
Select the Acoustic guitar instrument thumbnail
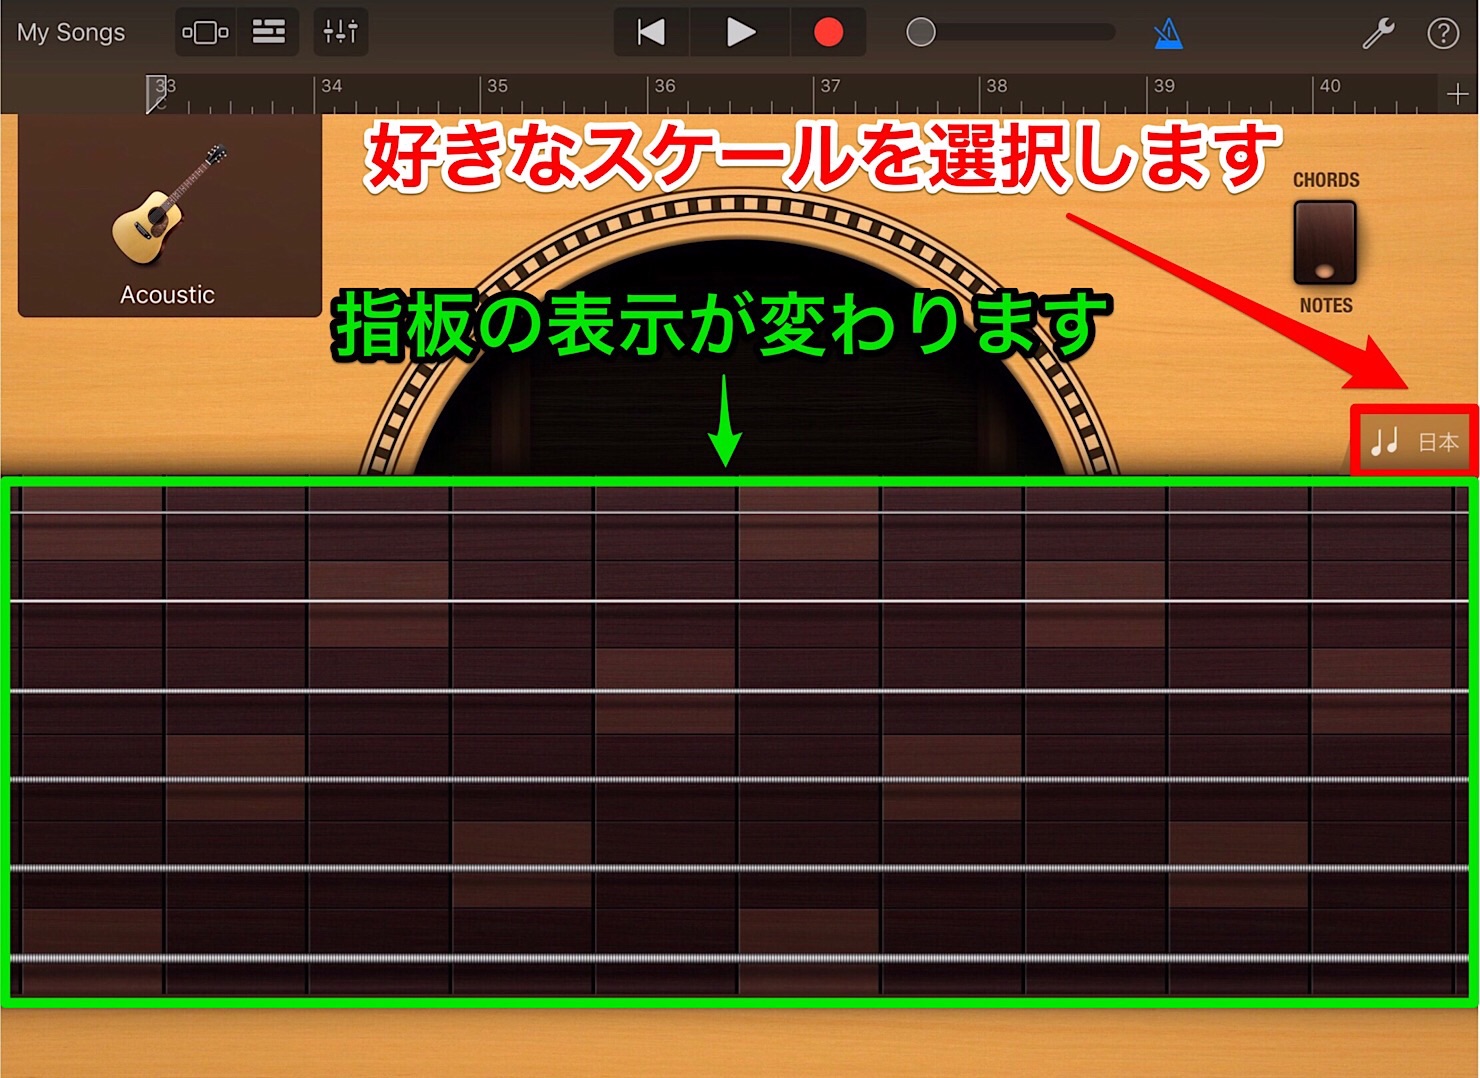tap(169, 215)
